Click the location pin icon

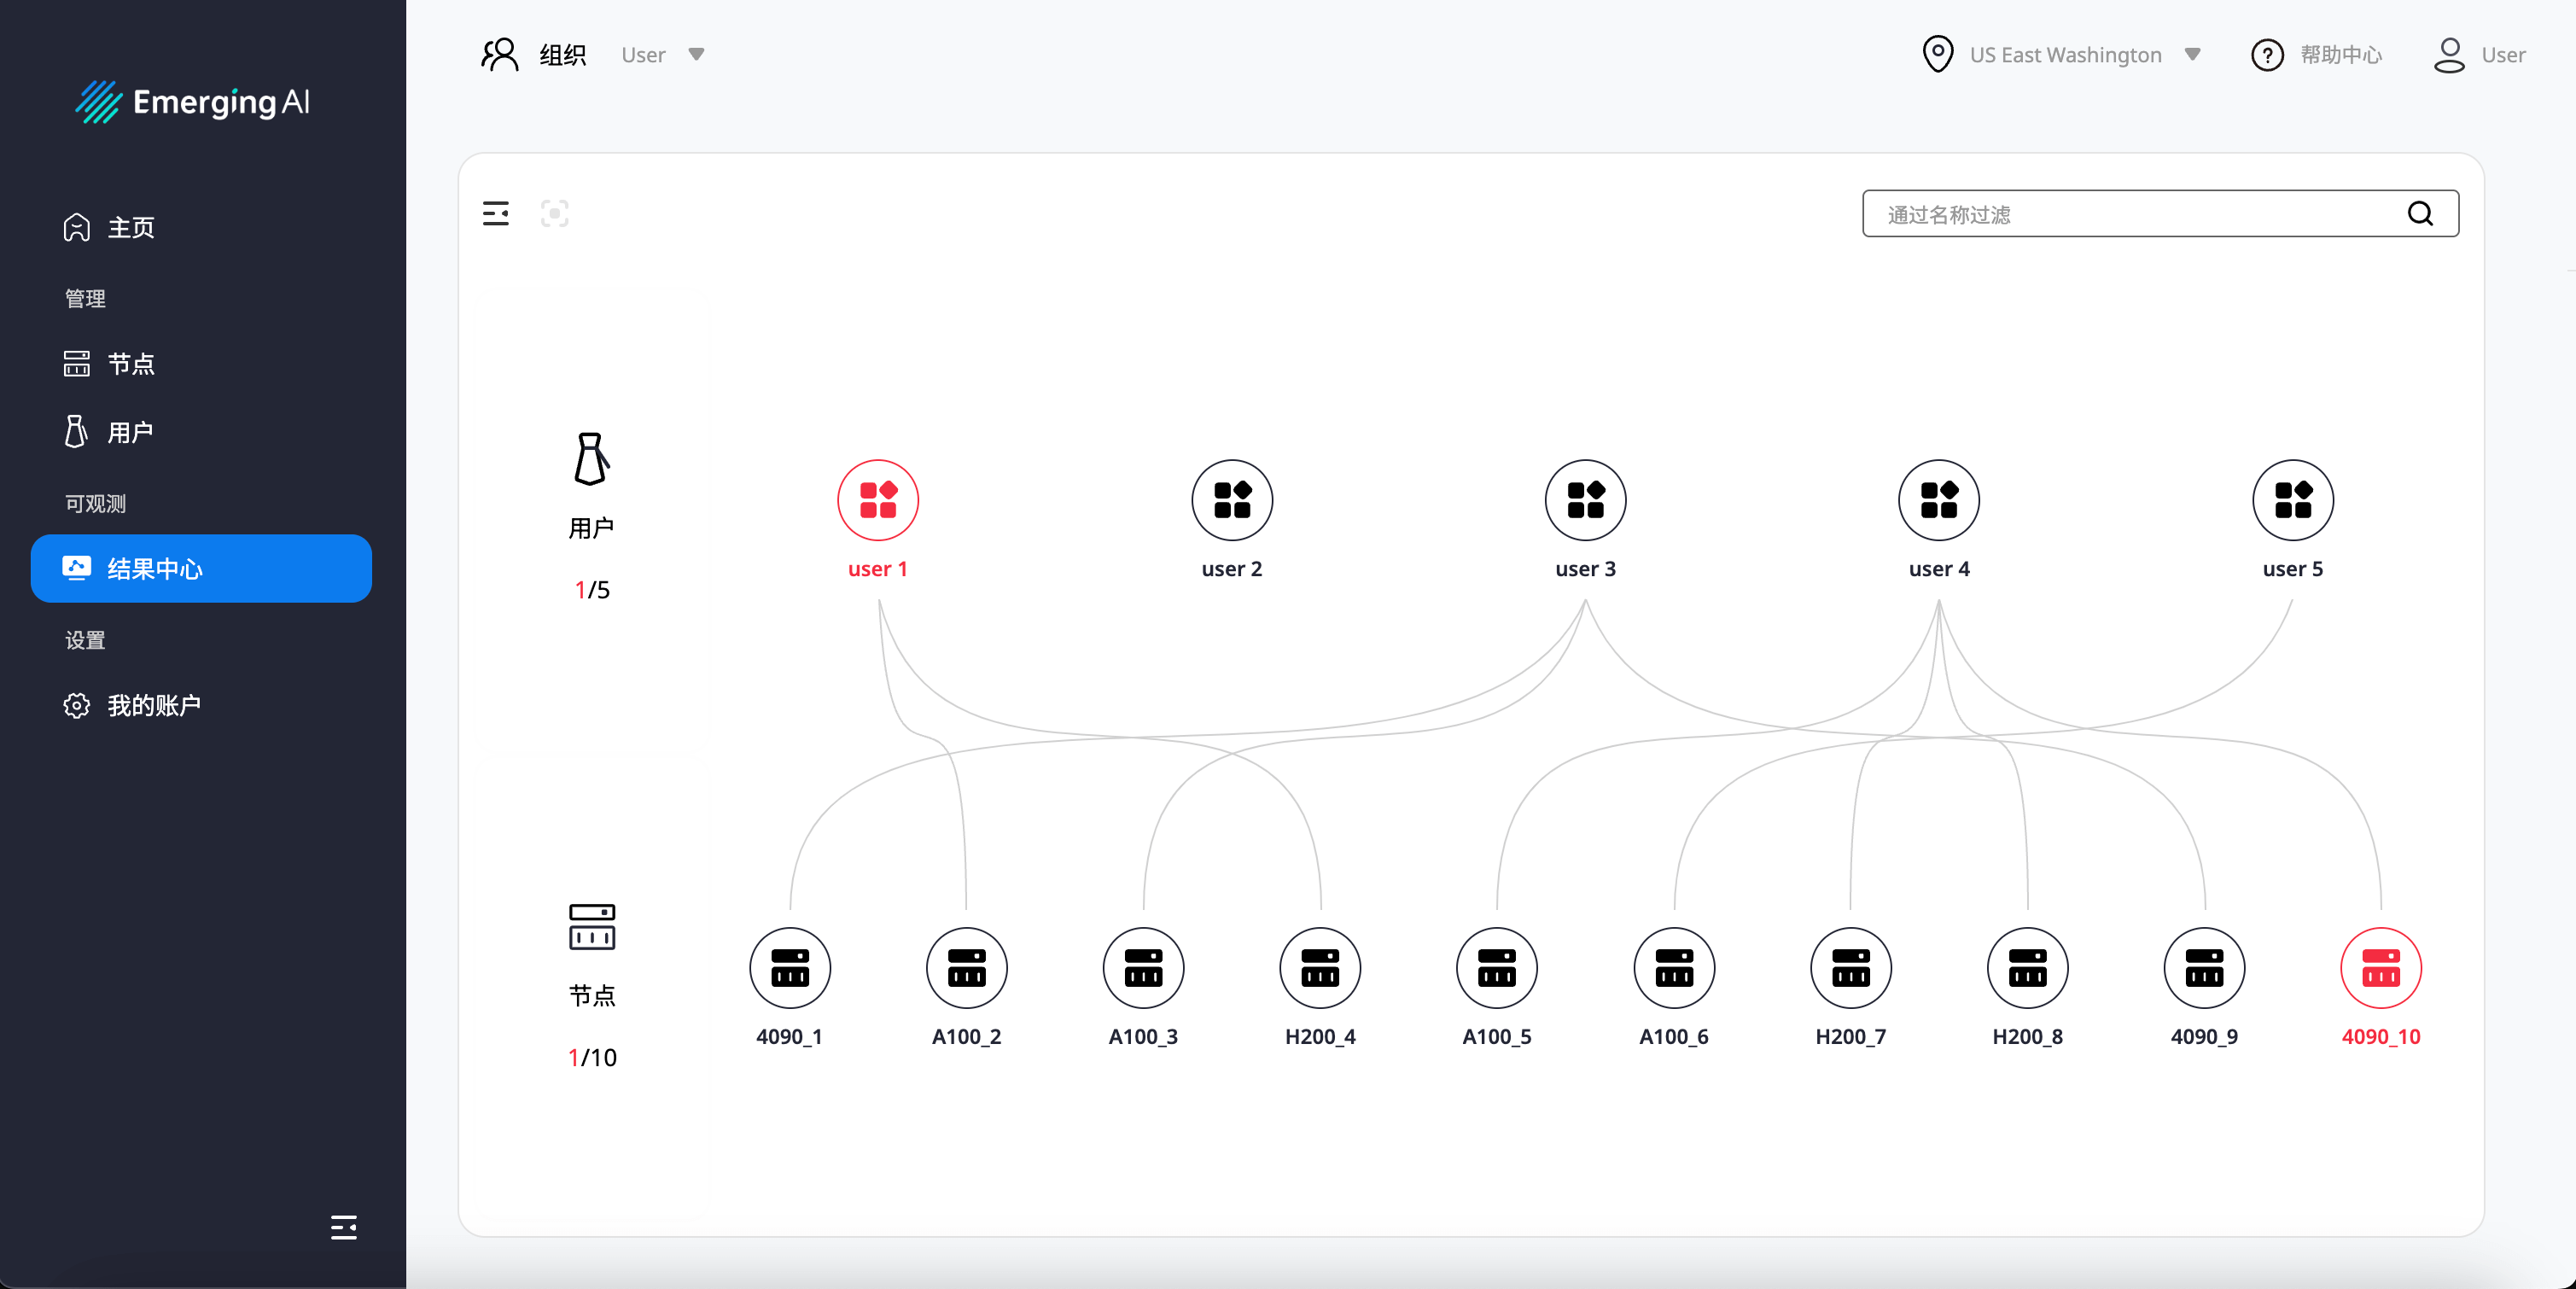(x=1938, y=54)
